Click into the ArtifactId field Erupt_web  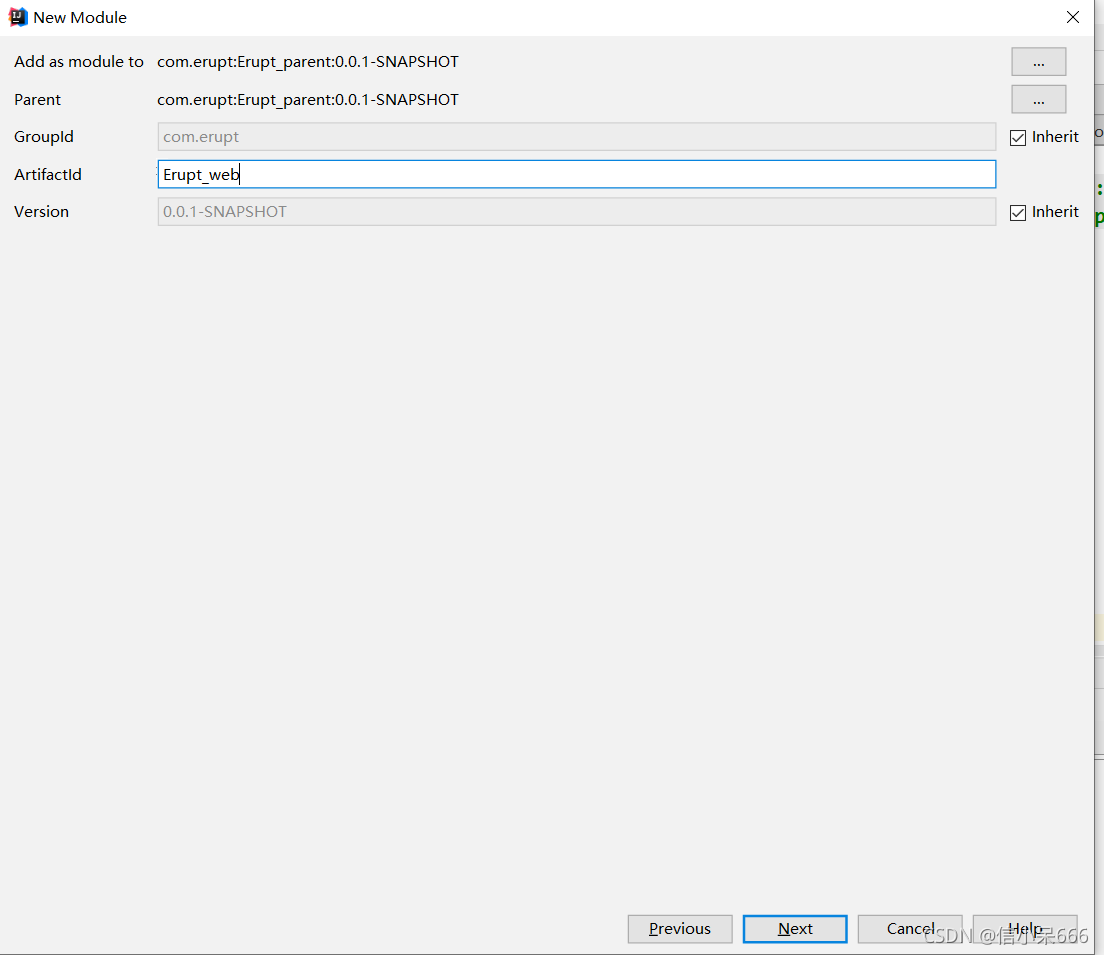pos(576,174)
